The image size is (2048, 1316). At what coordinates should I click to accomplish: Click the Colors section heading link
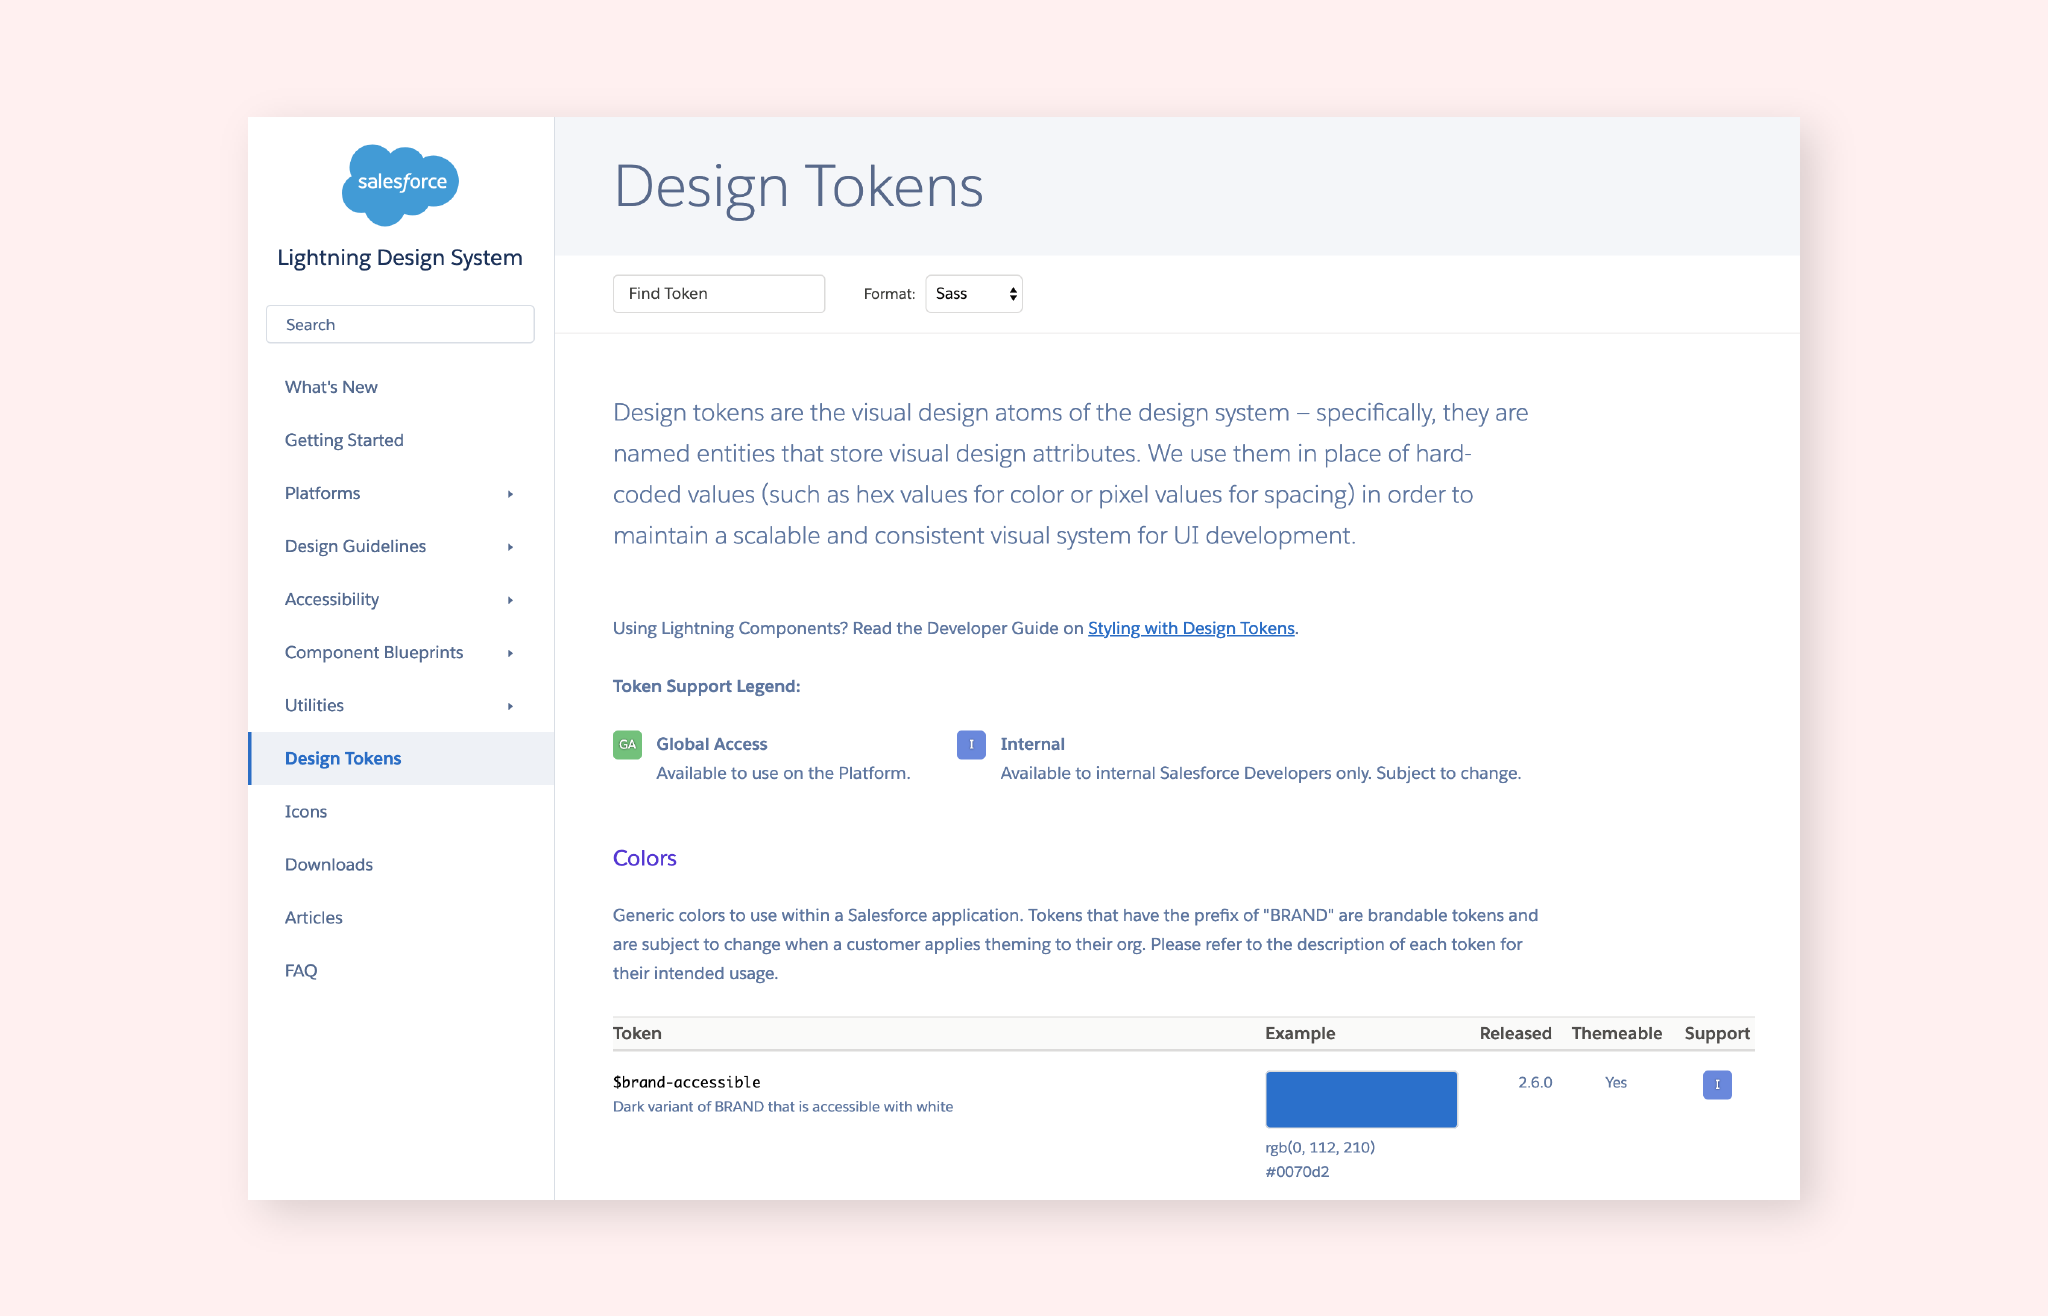644,858
